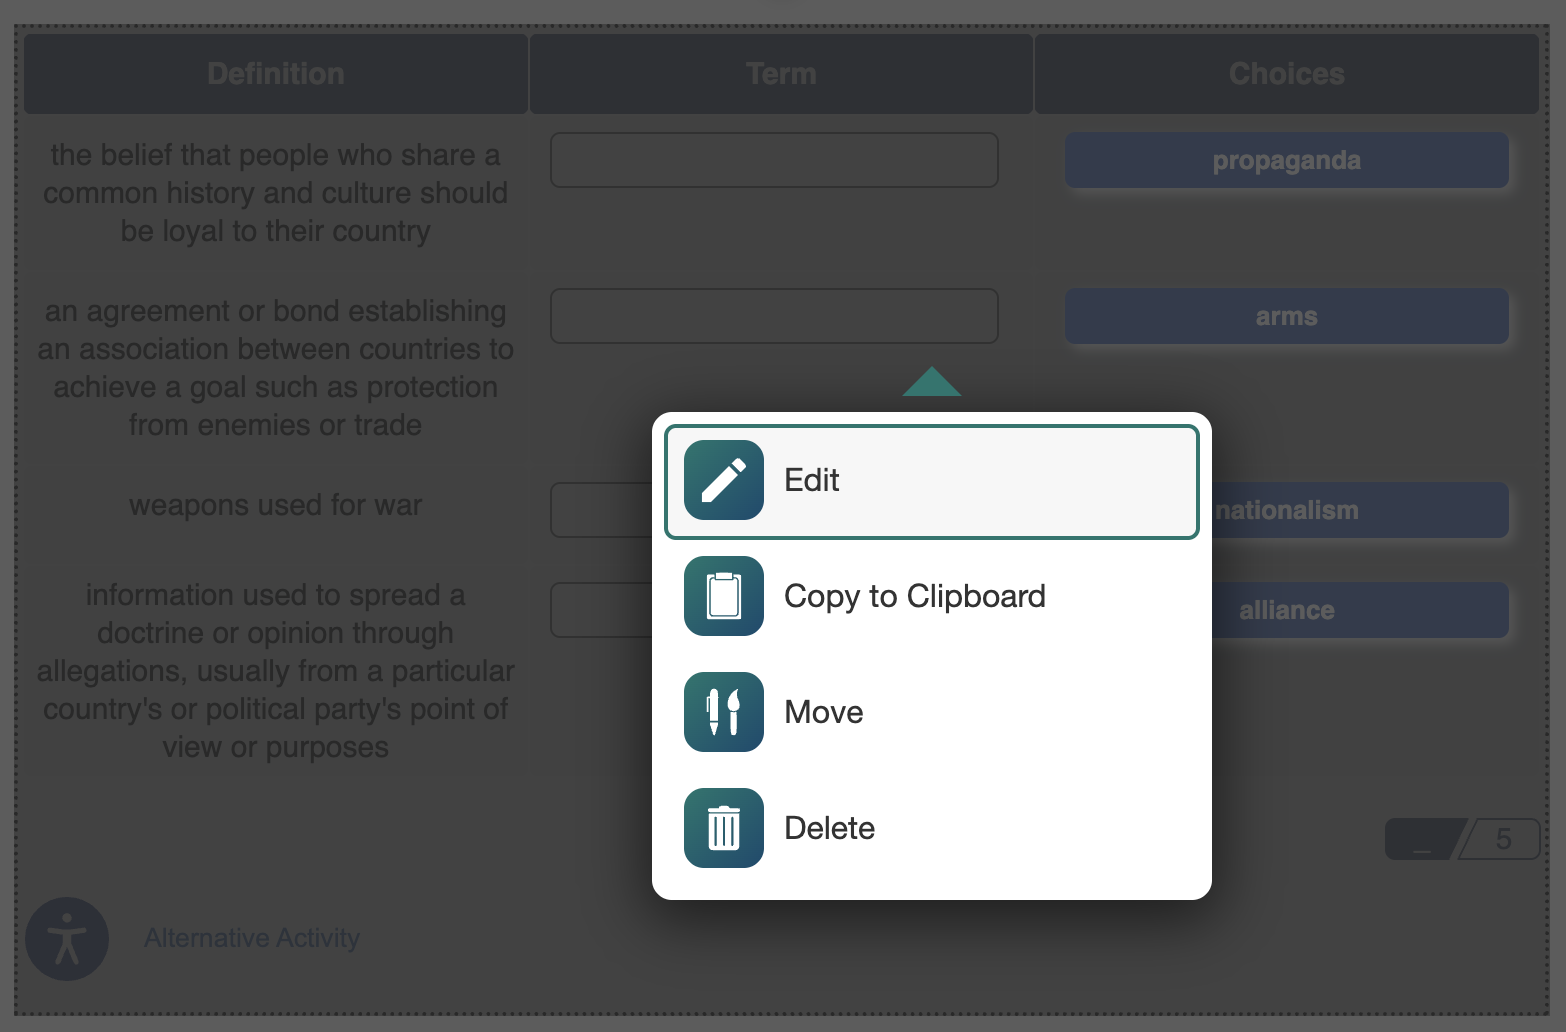Choose "Move" from the popup menu
The height and width of the screenshot is (1032, 1566).
823,712
